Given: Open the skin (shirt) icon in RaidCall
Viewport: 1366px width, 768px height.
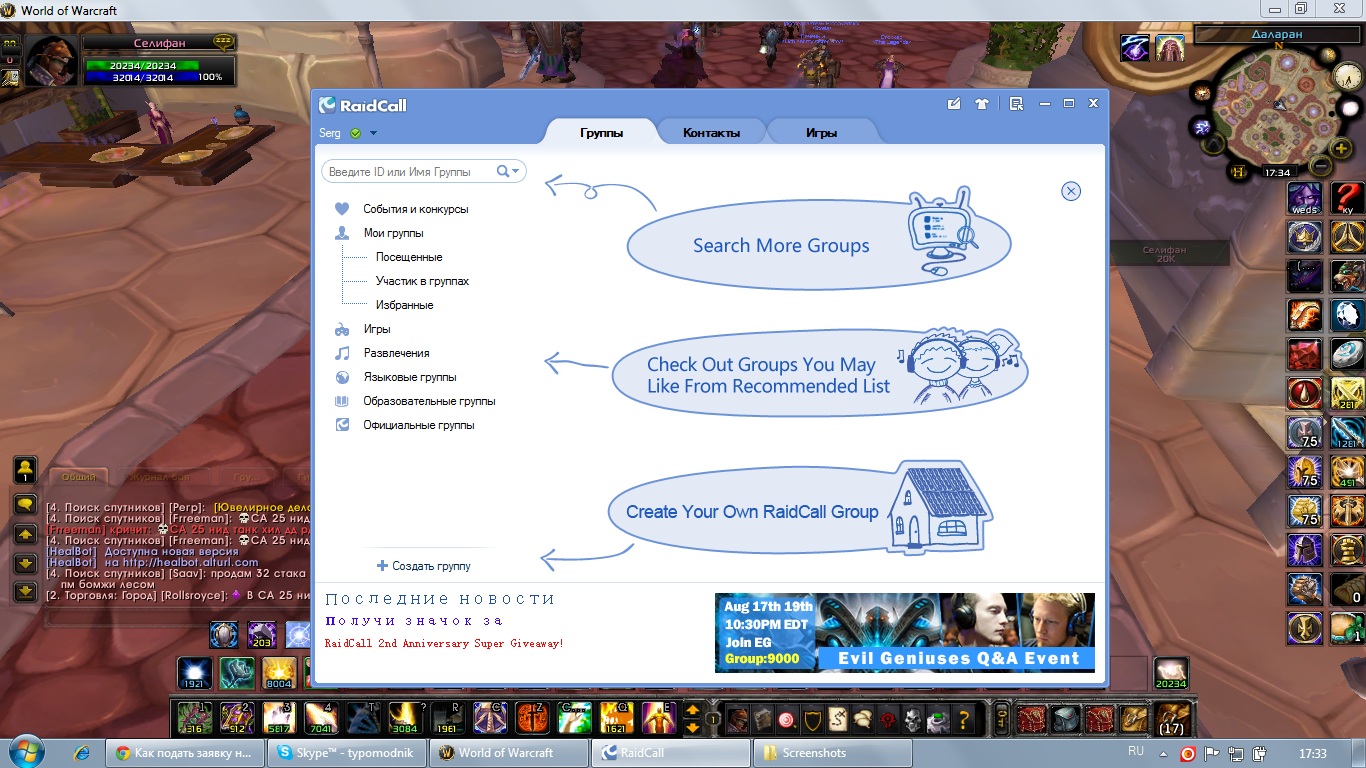Looking at the screenshot, I should tap(981, 103).
